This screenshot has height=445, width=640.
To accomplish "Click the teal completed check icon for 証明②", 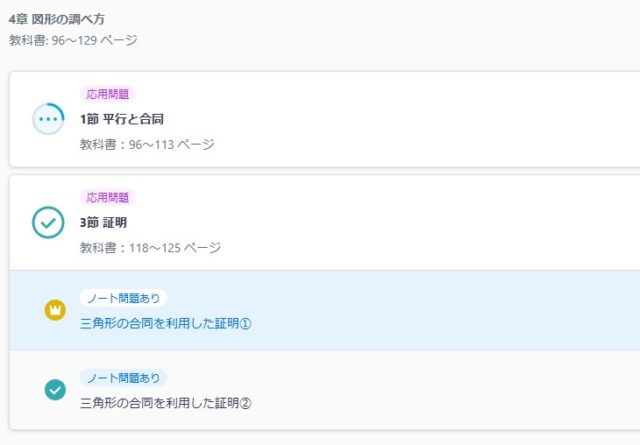I will click(x=55, y=390).
